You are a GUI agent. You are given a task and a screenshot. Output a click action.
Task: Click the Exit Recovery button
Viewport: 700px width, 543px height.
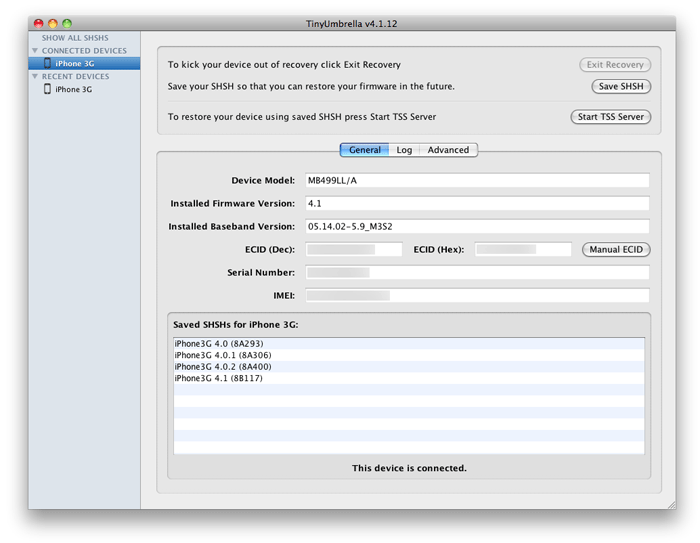click(x=615, y=65)
